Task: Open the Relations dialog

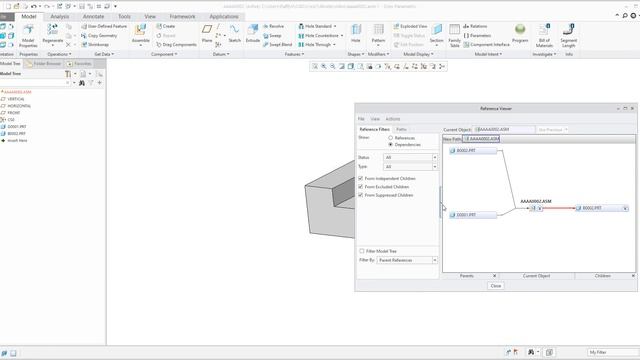Action: pos(475,26)
